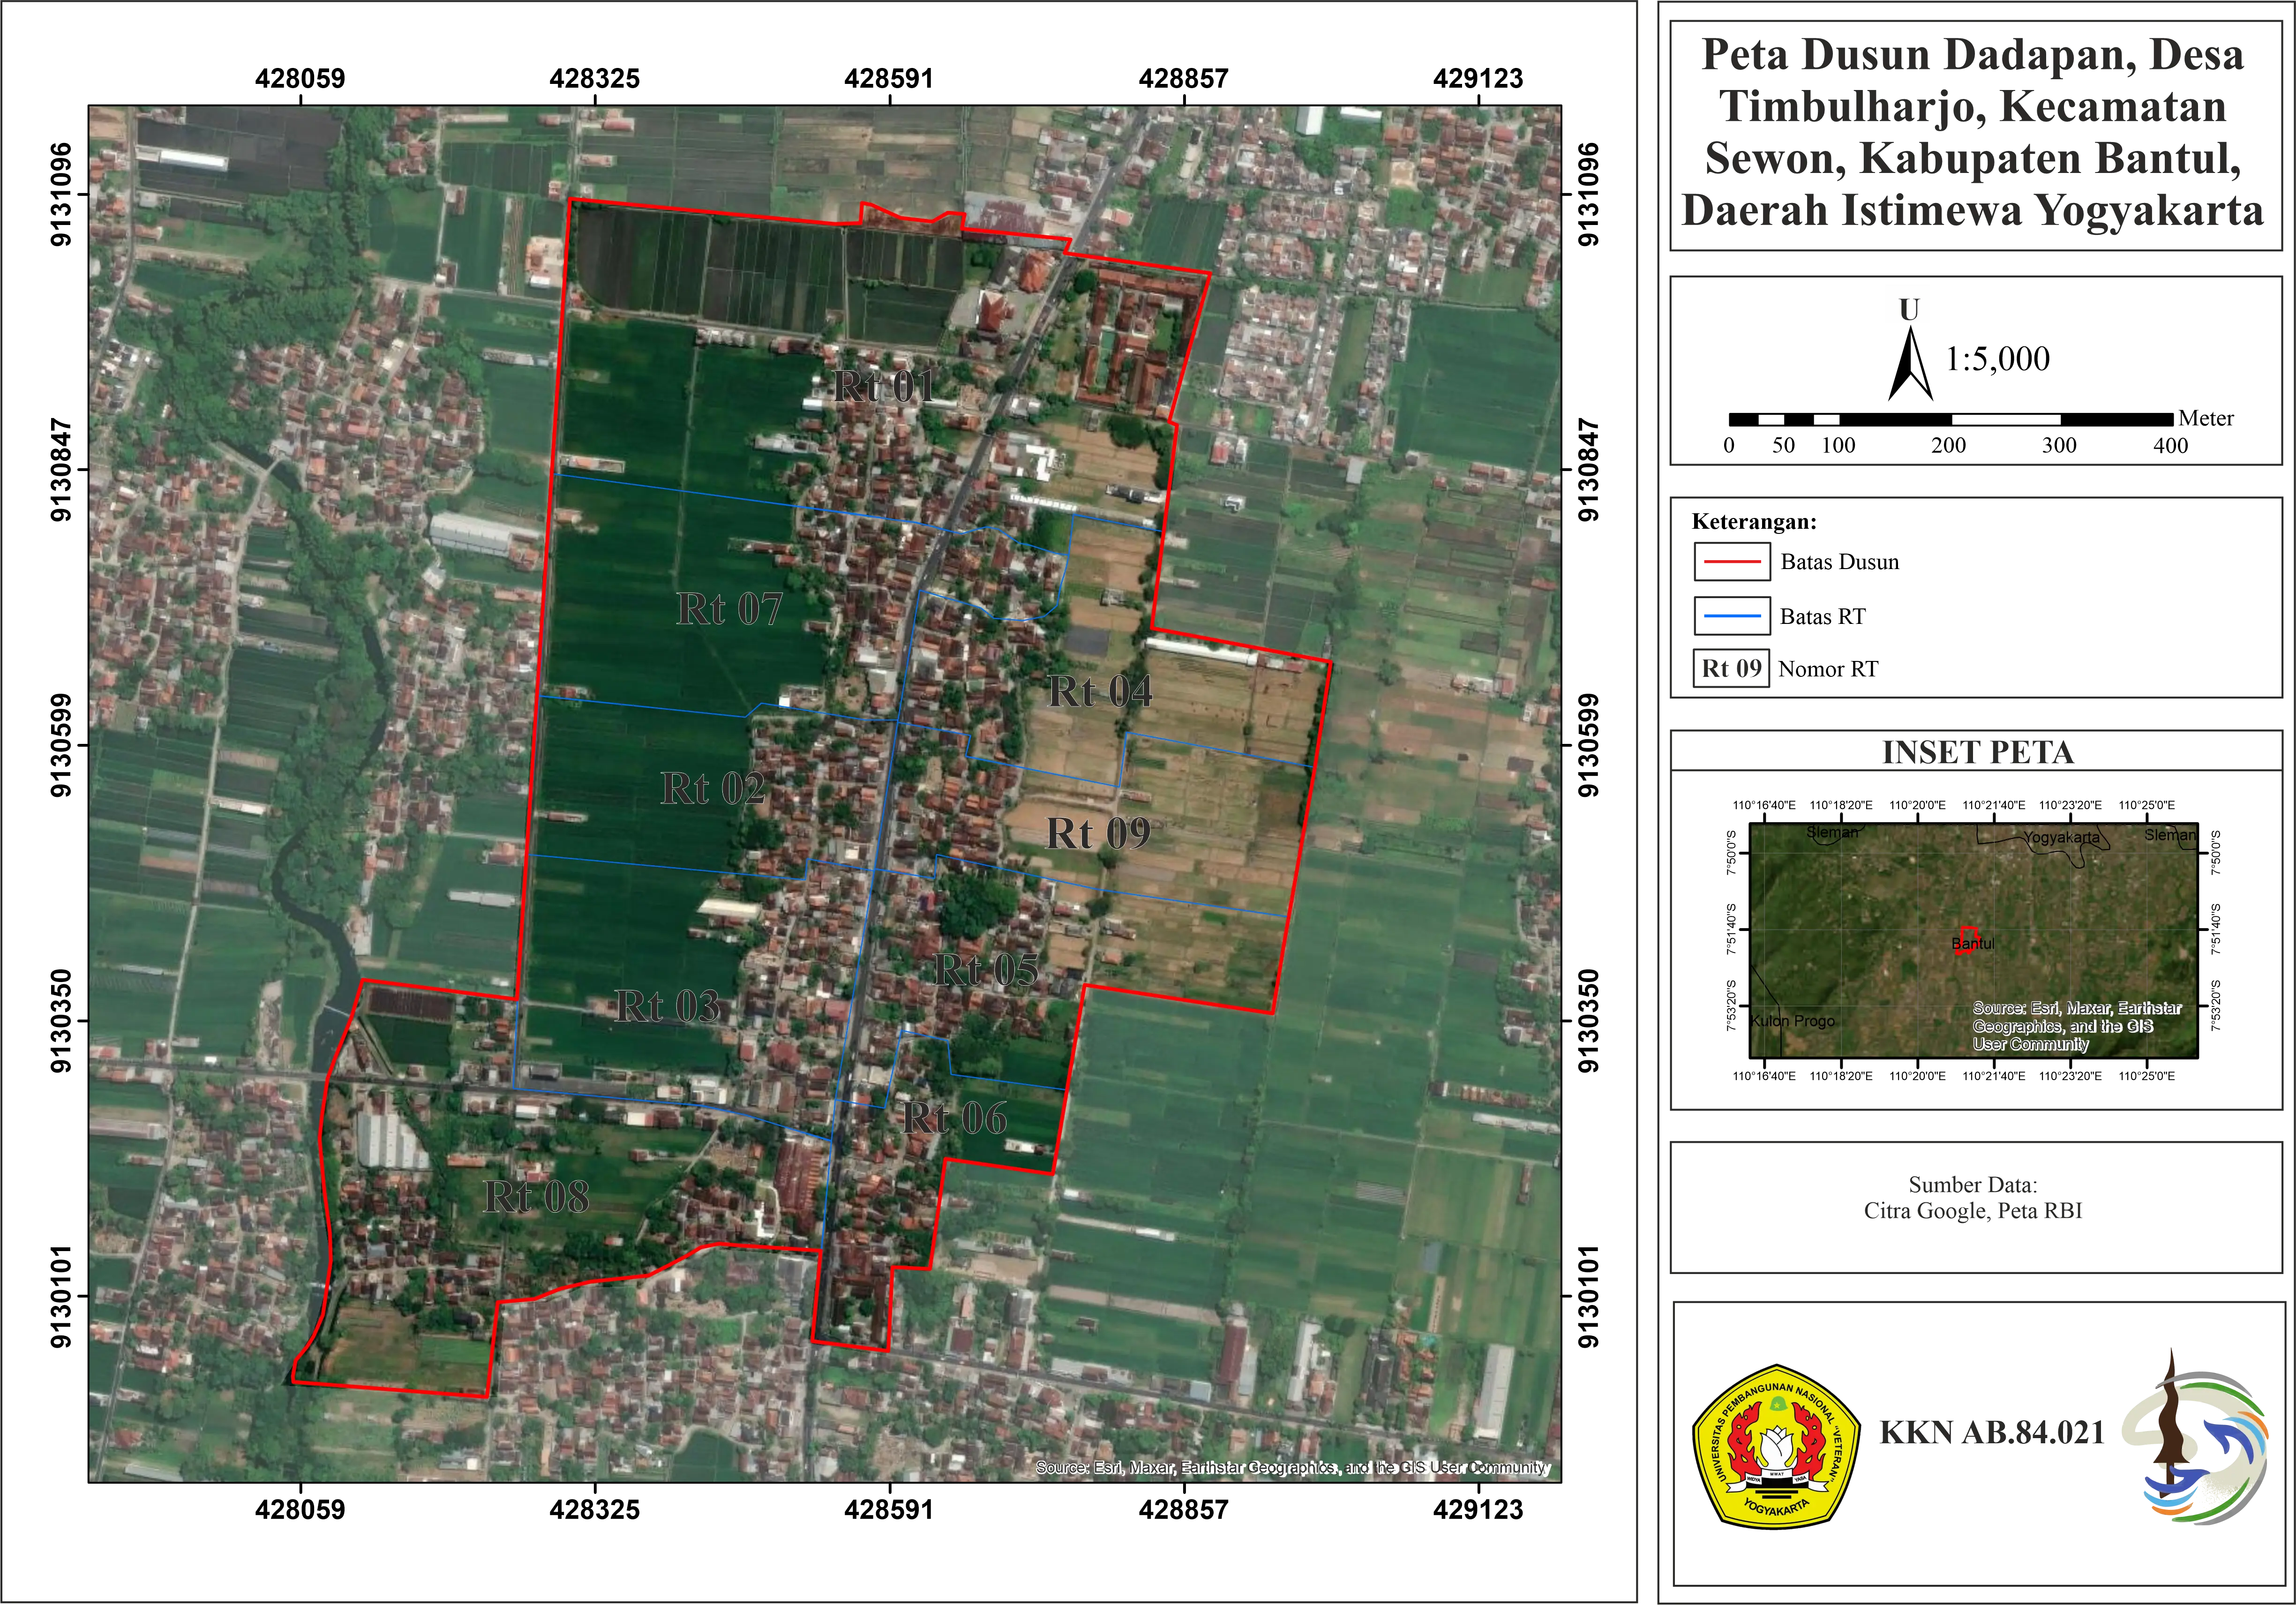Screen dimensions: 2296x1605
Task: Click the Rt 03 region label
Action: (x=667, y=1006)
